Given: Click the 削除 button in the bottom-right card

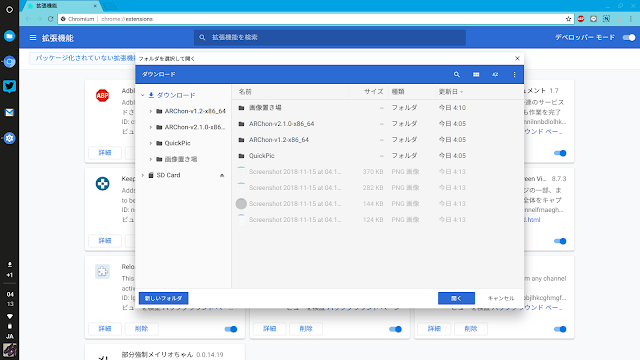Looking at the screenshot, I should click(471, 329).
